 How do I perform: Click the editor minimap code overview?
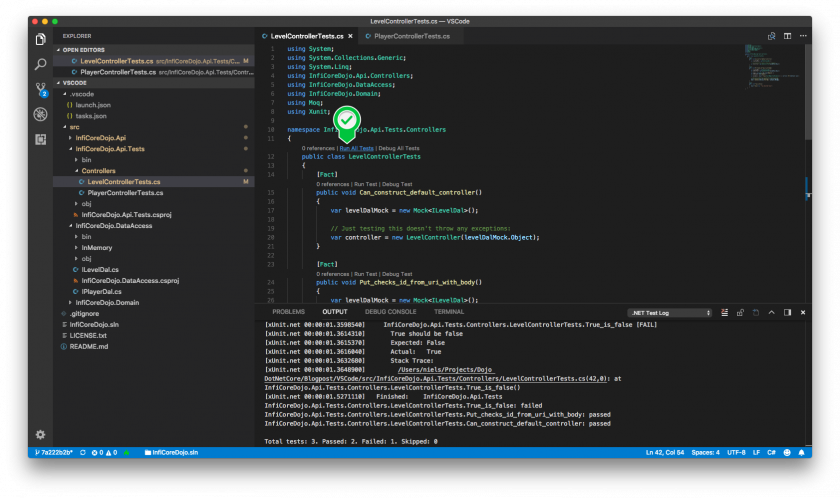pos(774,66)
